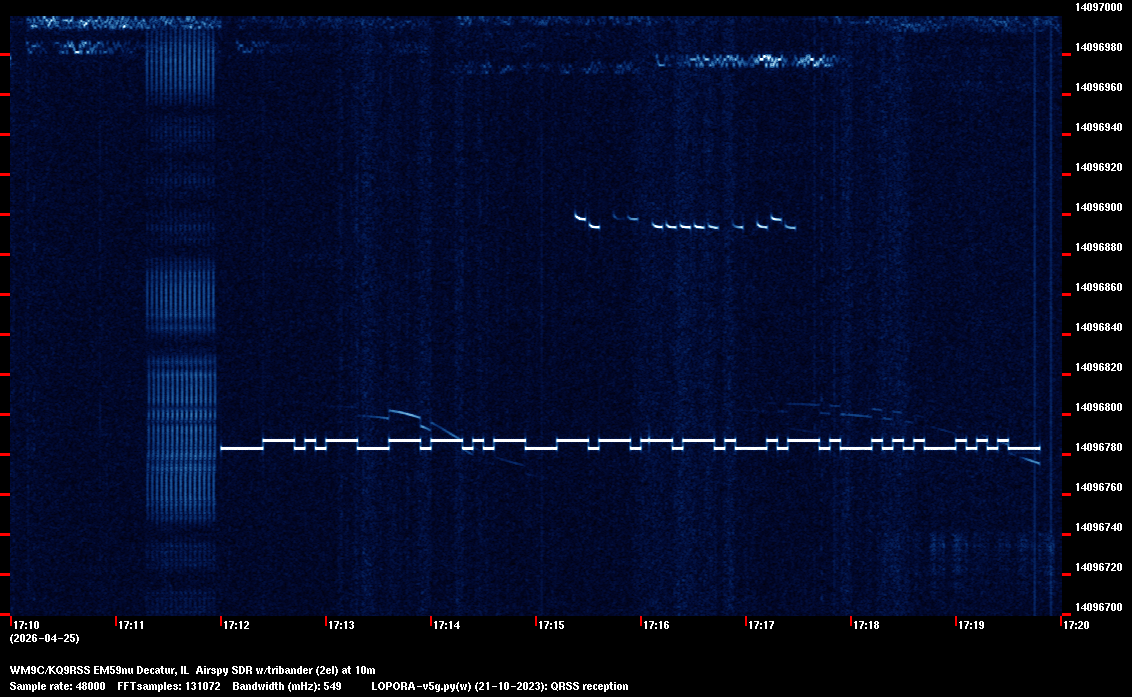This screenshot has height=697, width=1132.
Task: Click the WM9C/KQ9RSS station caption line
Action: click(192, 670)
